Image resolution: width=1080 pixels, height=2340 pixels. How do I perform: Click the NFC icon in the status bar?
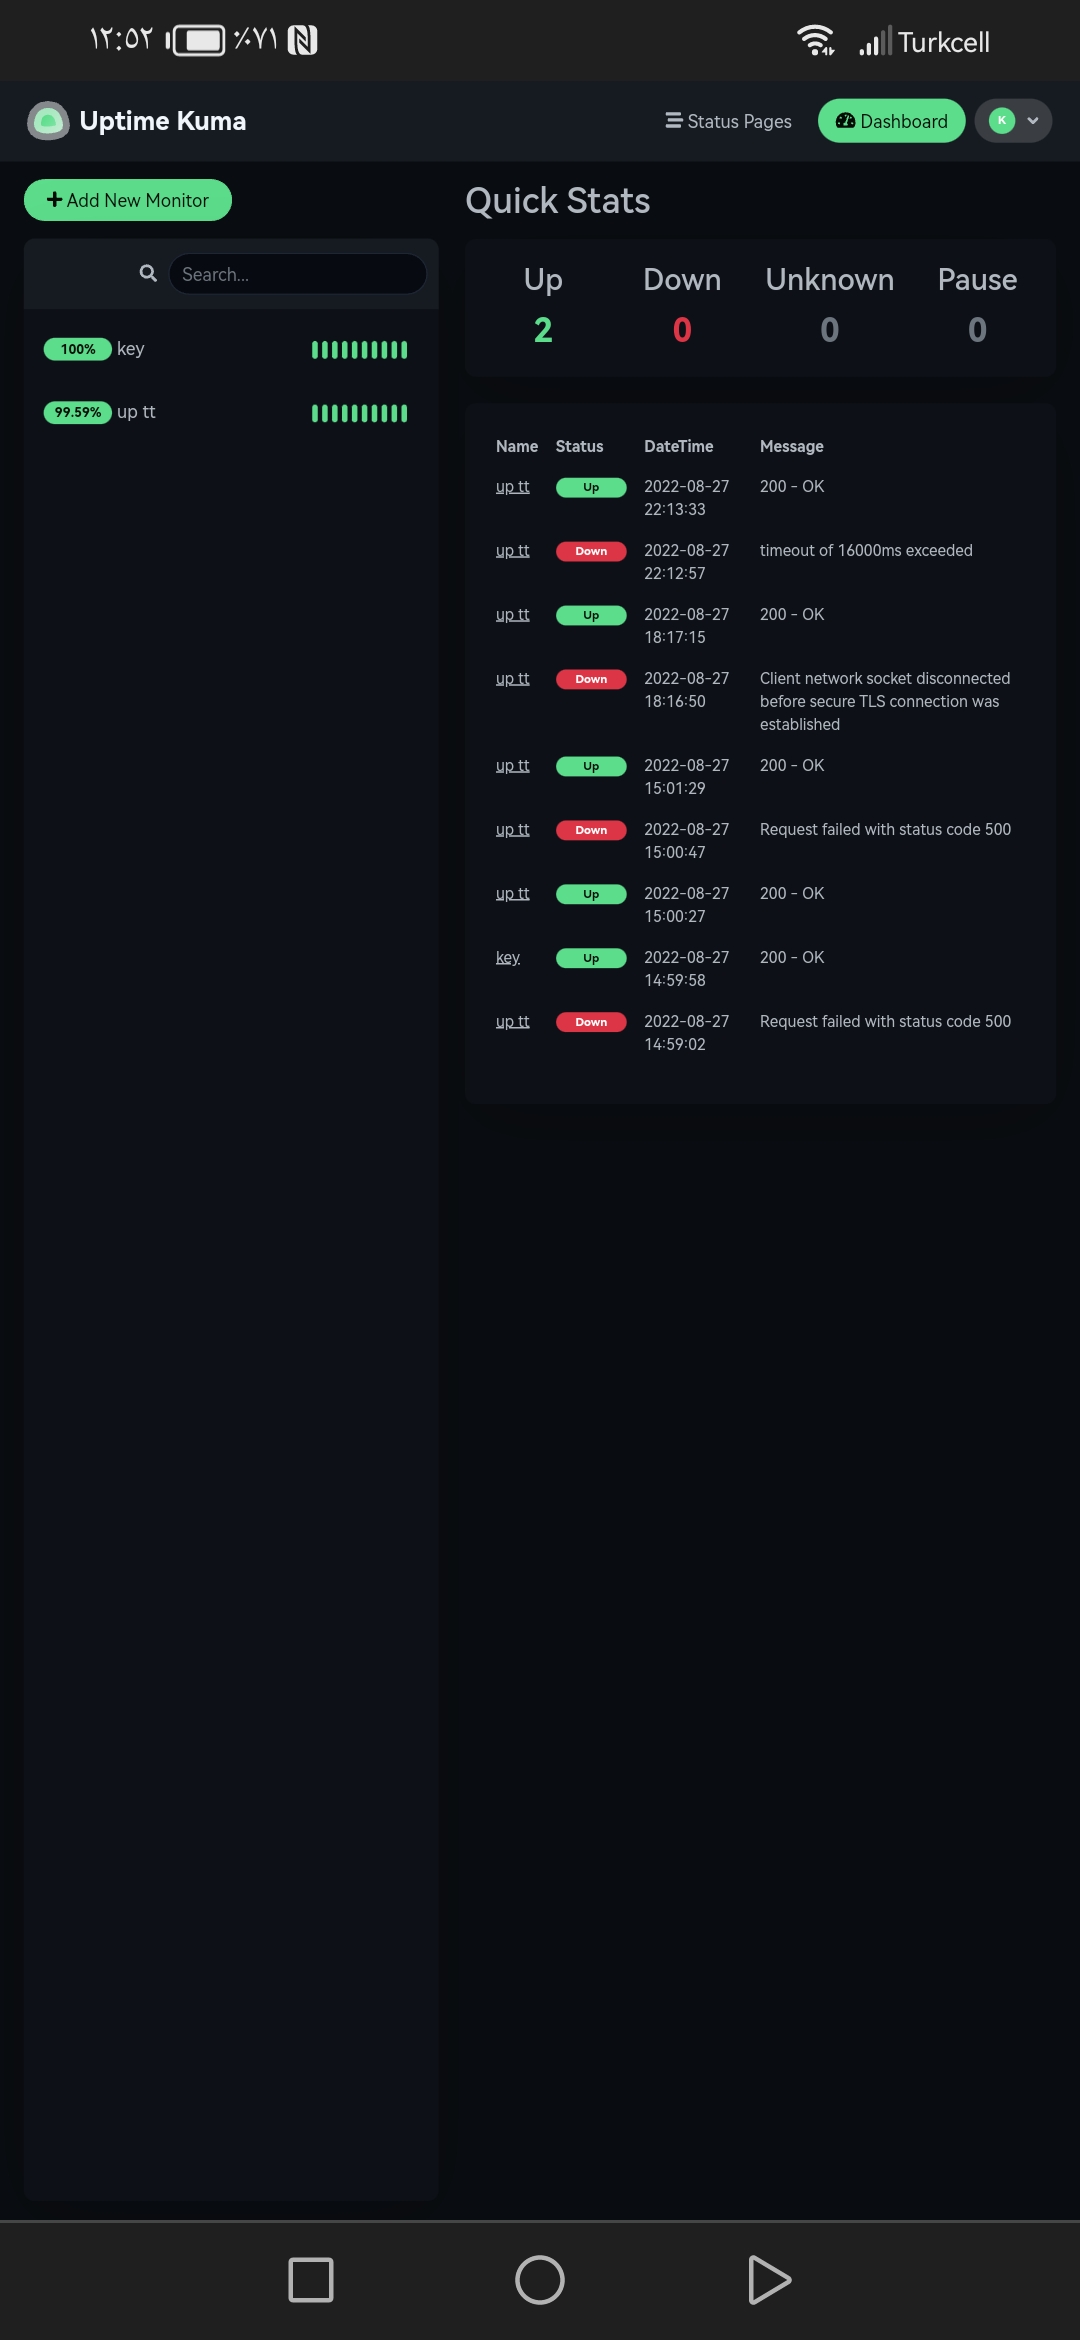click(x=302, y=40)
